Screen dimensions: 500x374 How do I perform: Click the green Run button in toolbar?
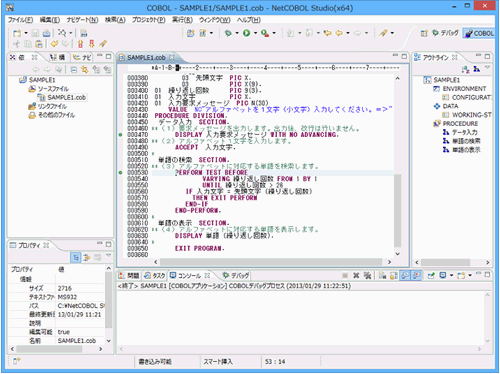246,33
